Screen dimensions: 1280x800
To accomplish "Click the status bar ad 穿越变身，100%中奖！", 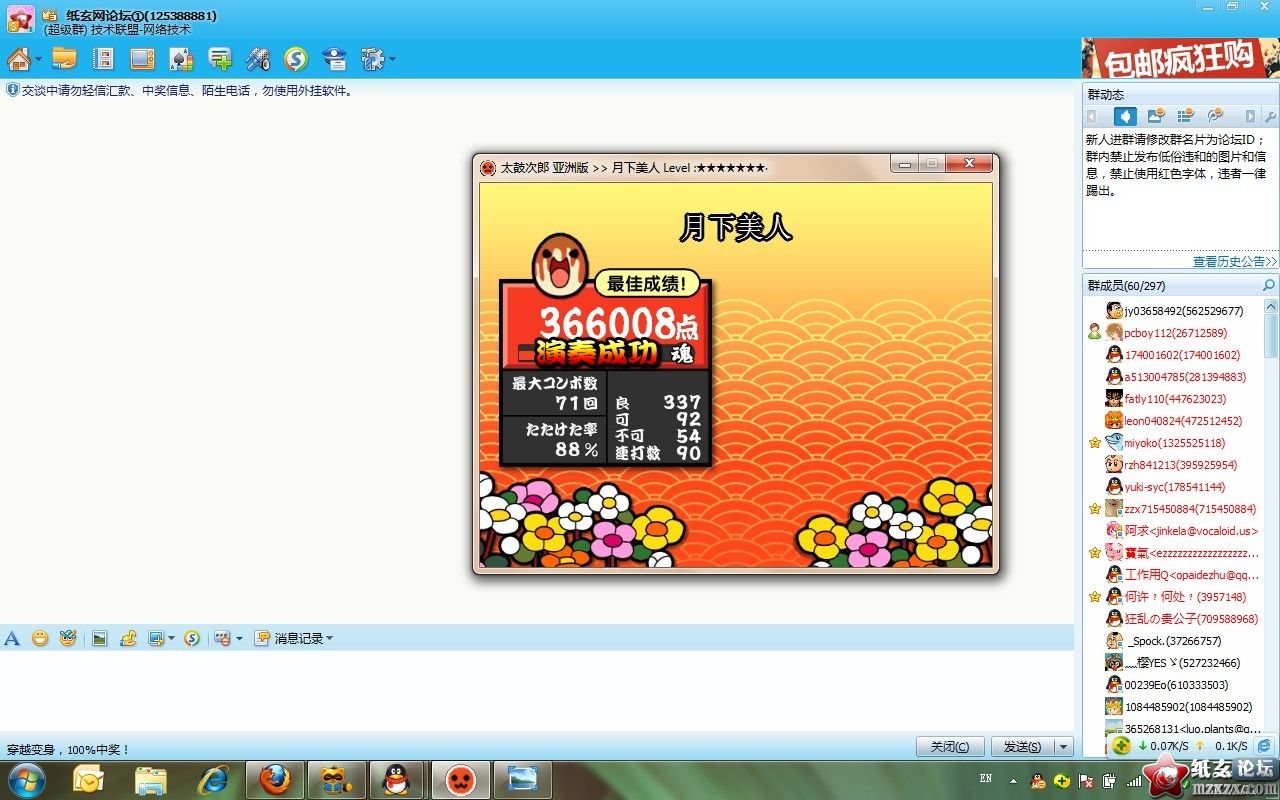I will click(68, 749).
